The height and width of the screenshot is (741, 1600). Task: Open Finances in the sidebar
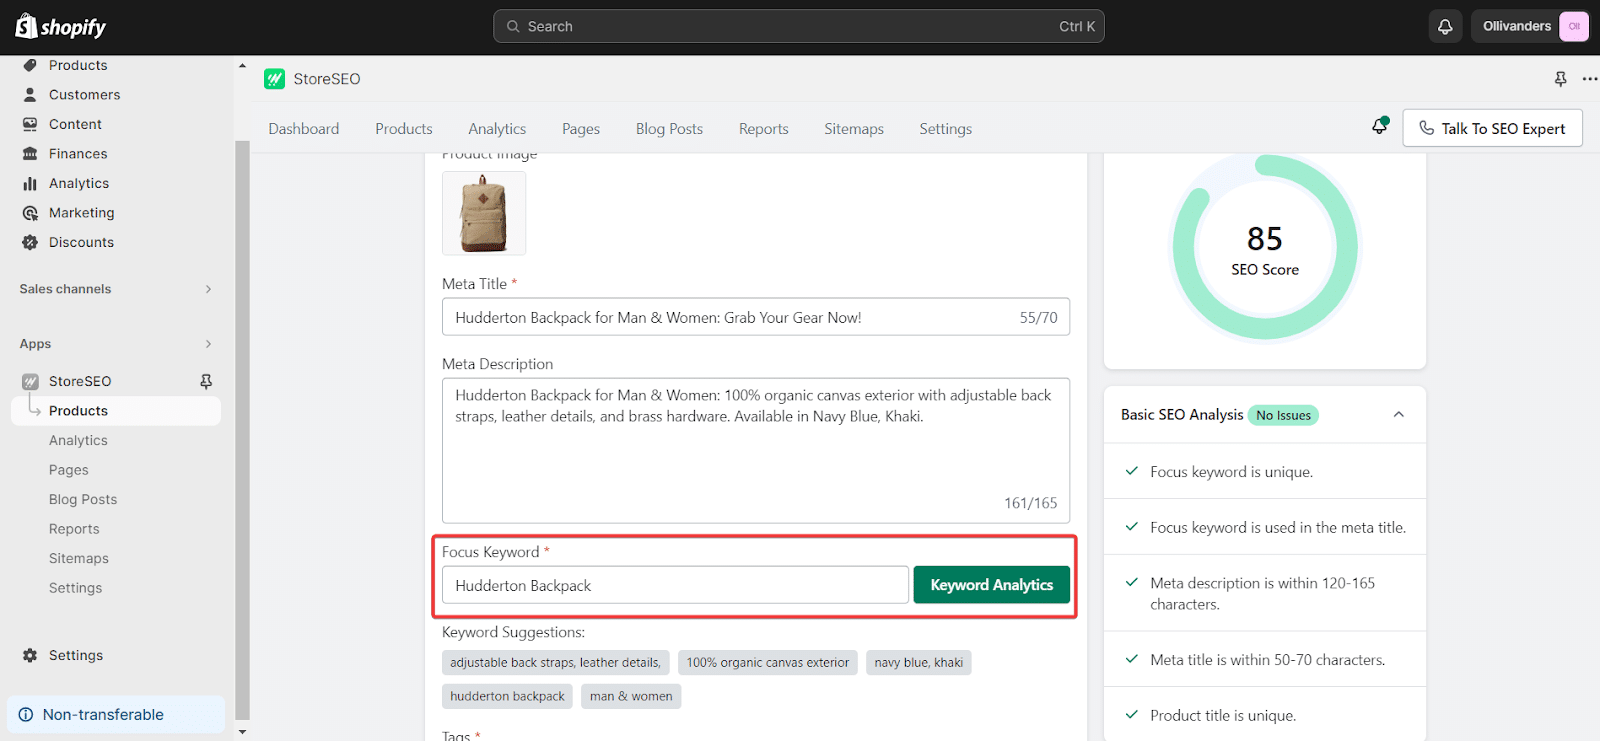coord(78,154)
